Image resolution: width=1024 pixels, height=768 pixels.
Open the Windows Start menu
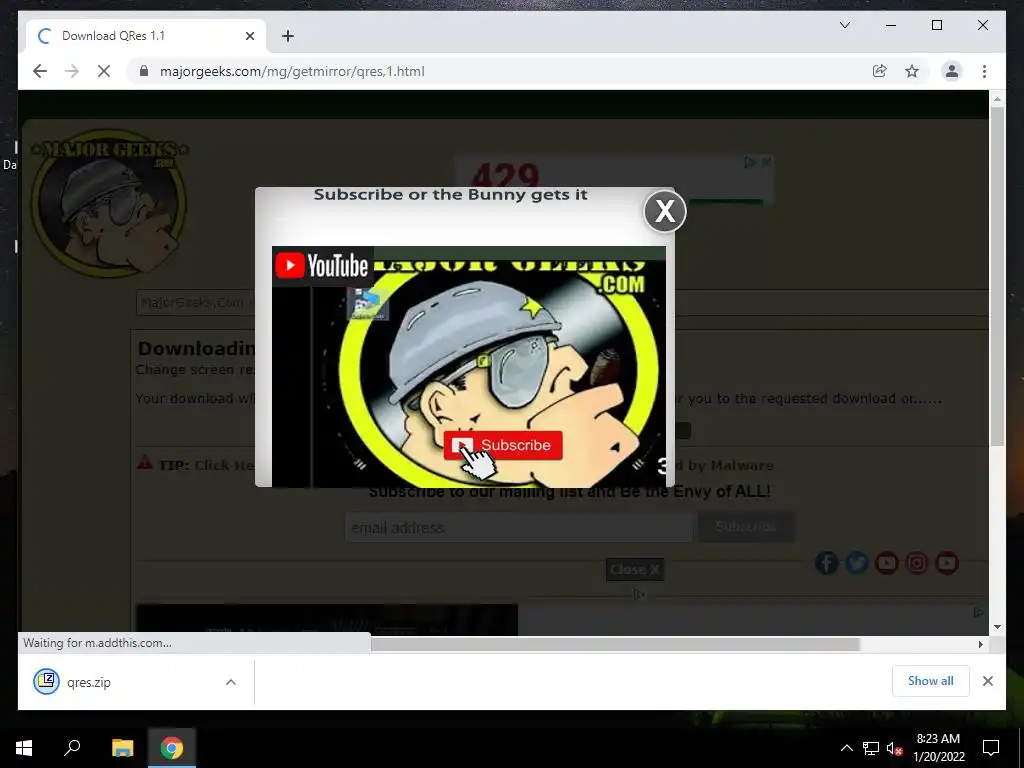[24, 748]
